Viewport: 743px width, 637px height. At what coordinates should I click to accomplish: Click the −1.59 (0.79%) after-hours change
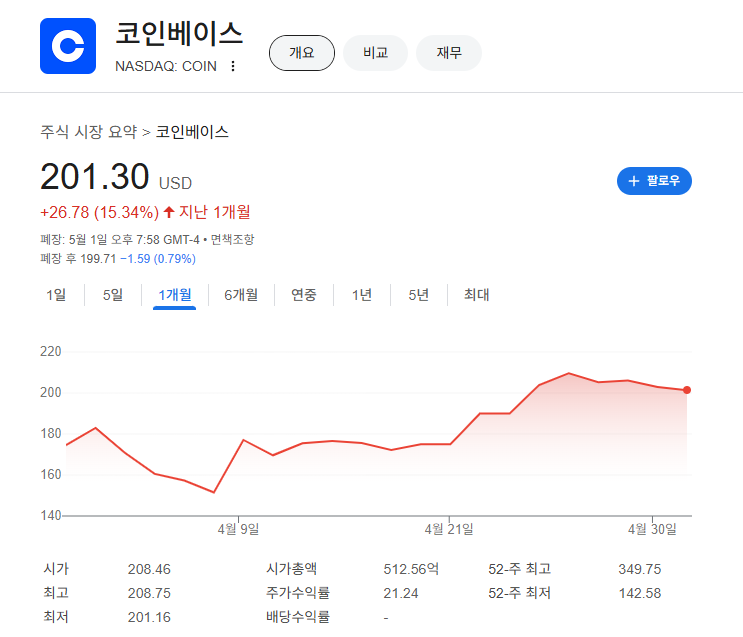tap(158, 259)
